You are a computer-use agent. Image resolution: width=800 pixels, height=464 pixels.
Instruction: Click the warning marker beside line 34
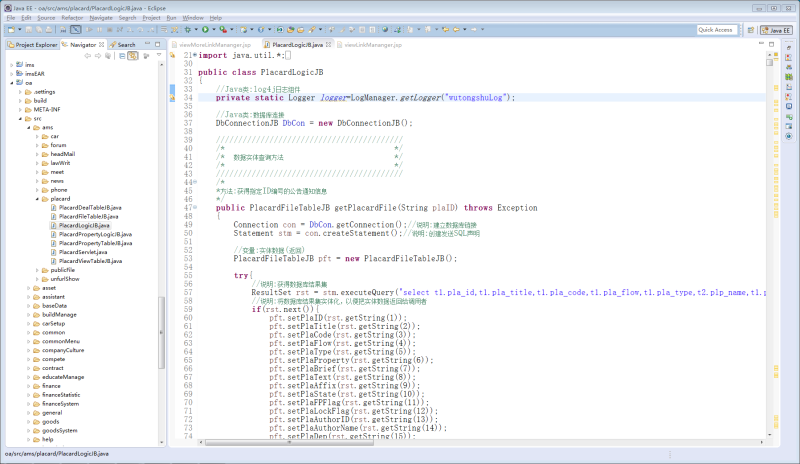(x=172, y=97)
